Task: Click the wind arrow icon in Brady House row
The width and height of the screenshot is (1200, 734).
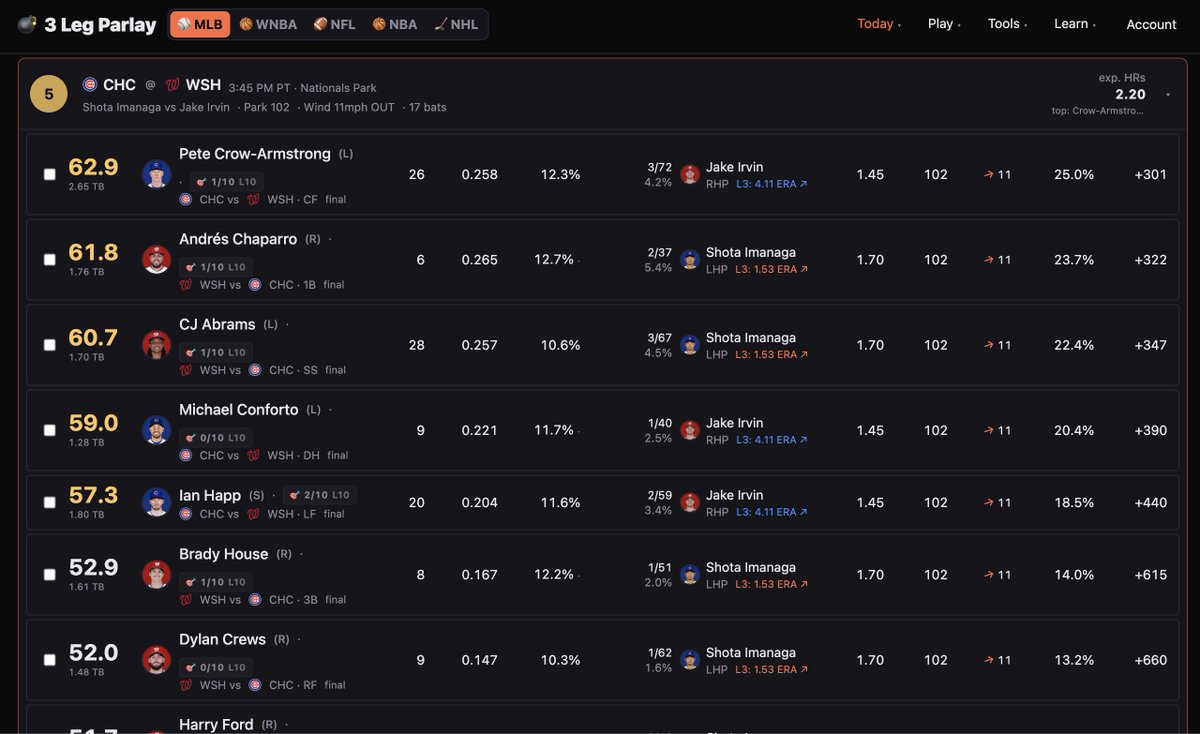Action: 988,574
